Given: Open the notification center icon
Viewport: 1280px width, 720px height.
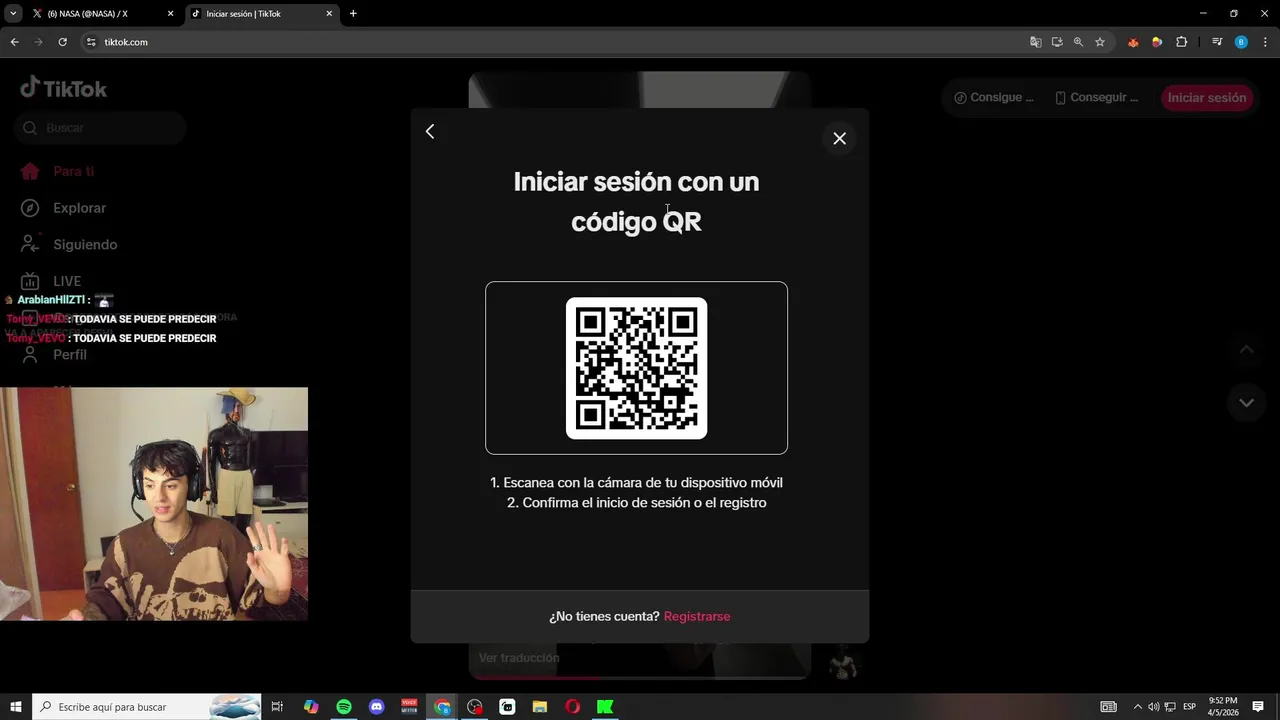Looking at the screenshot, I should click(x=1258, y=707).
